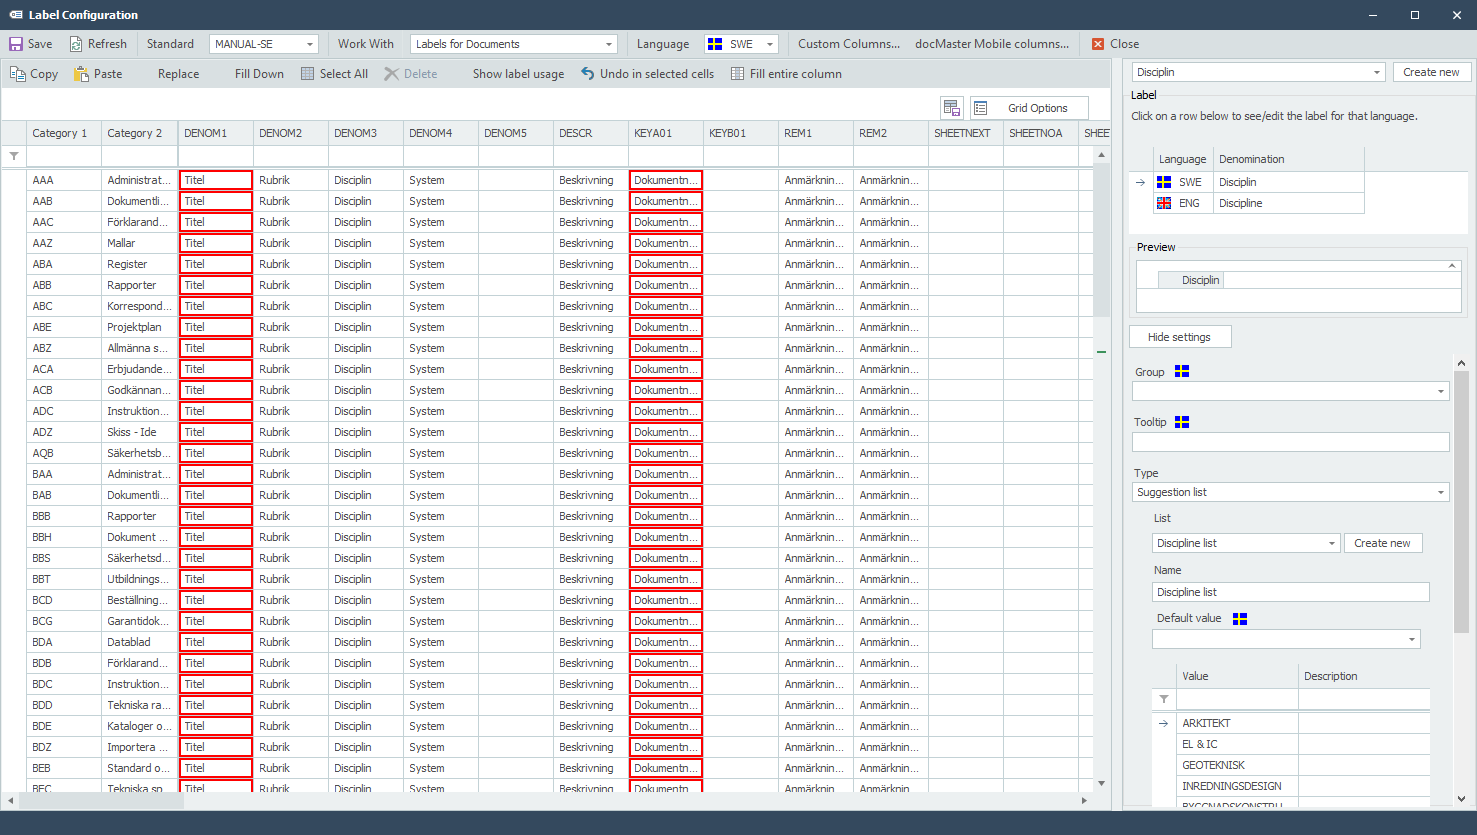Screen dimensions: 1477x835
Task: Select the Datablad cell in BDA row
Action: pos(139,642)
